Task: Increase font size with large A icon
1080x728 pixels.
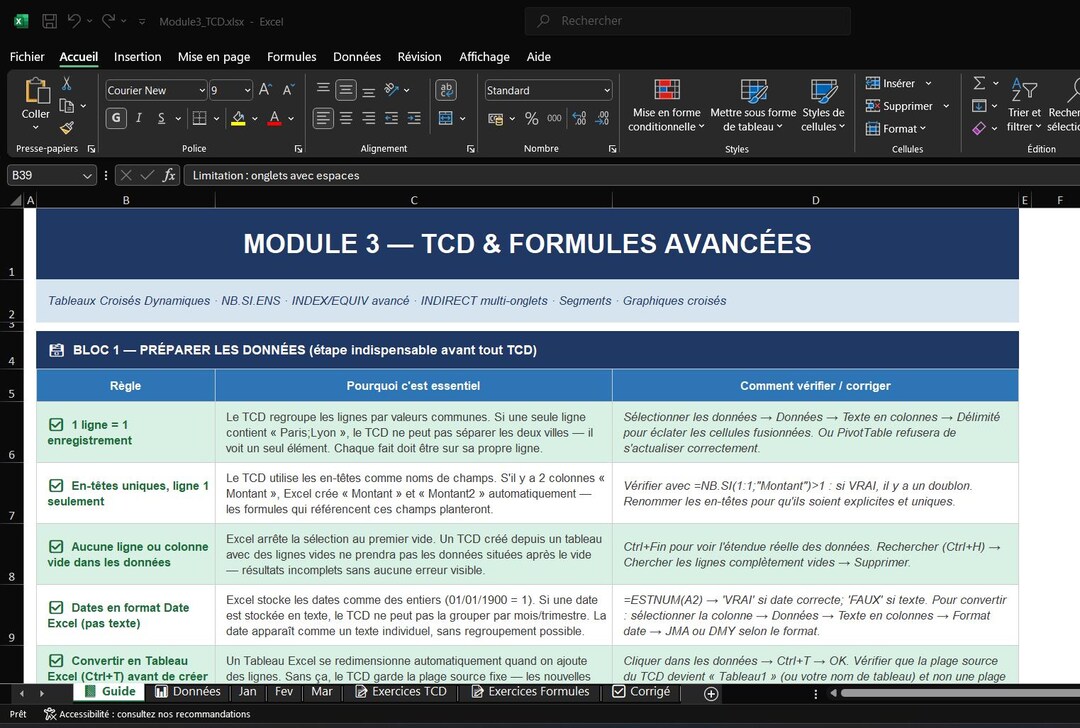Action: pyautogui.click(x=265, y=90)
